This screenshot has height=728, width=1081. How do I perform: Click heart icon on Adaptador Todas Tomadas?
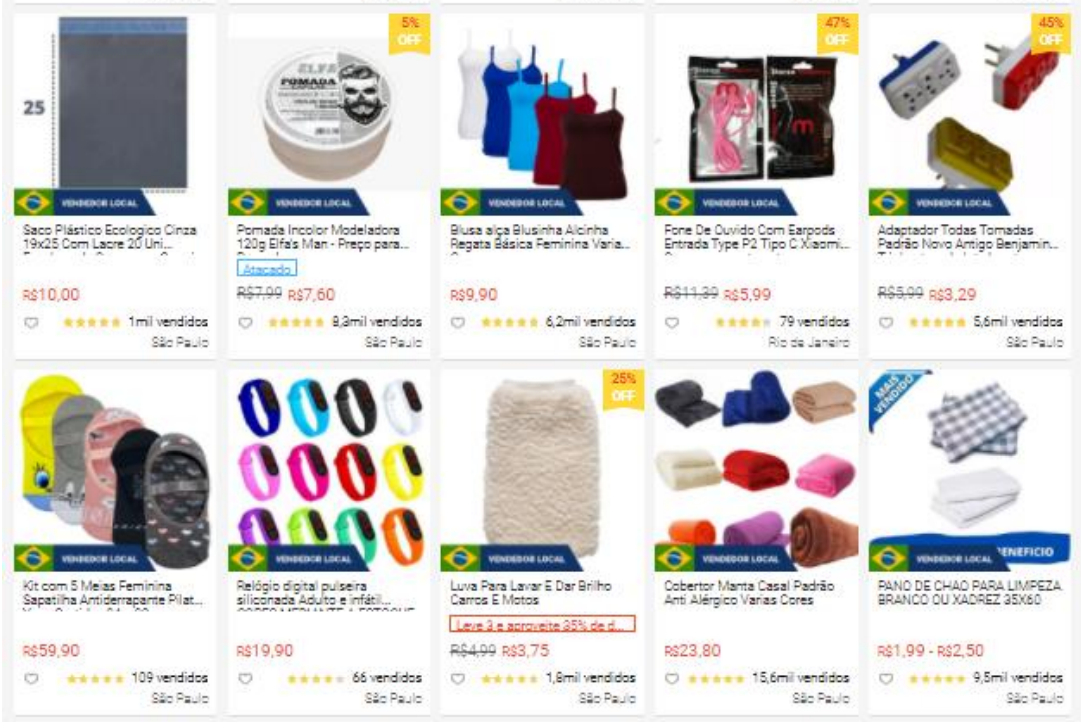(x=887, y=323)
